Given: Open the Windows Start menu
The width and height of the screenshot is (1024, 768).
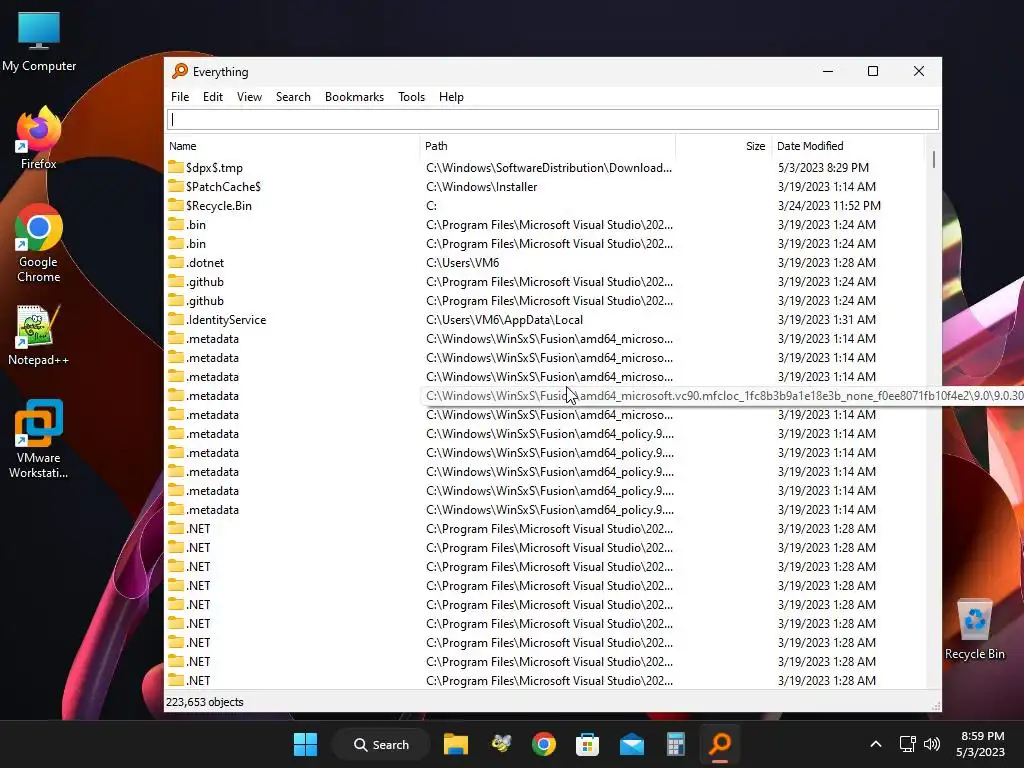Looking at the screenshot, I should 305,744.
